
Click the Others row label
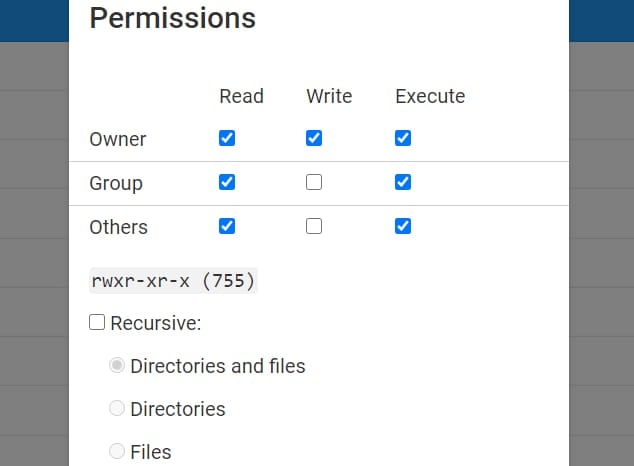(118, 227)
